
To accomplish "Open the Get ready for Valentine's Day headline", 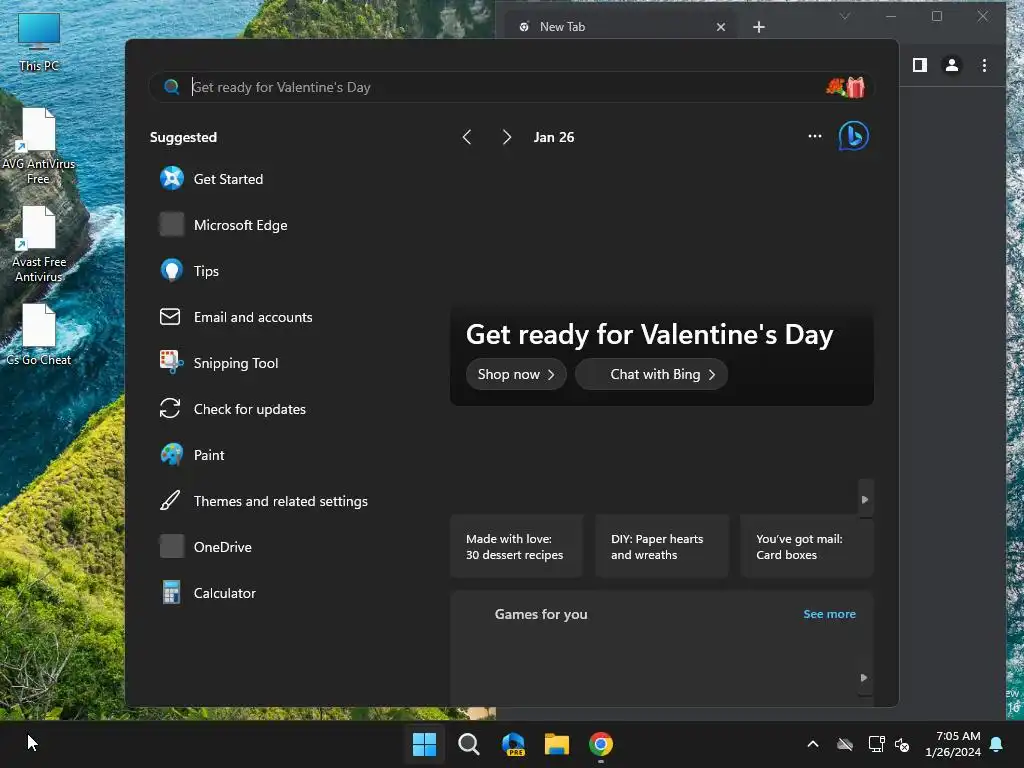I will [649, 334].
